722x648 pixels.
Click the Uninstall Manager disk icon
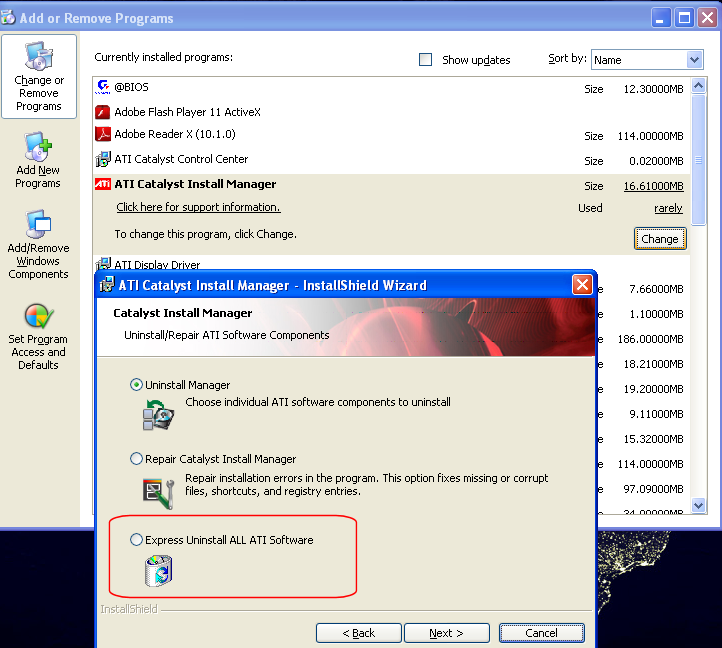point(158,414)
